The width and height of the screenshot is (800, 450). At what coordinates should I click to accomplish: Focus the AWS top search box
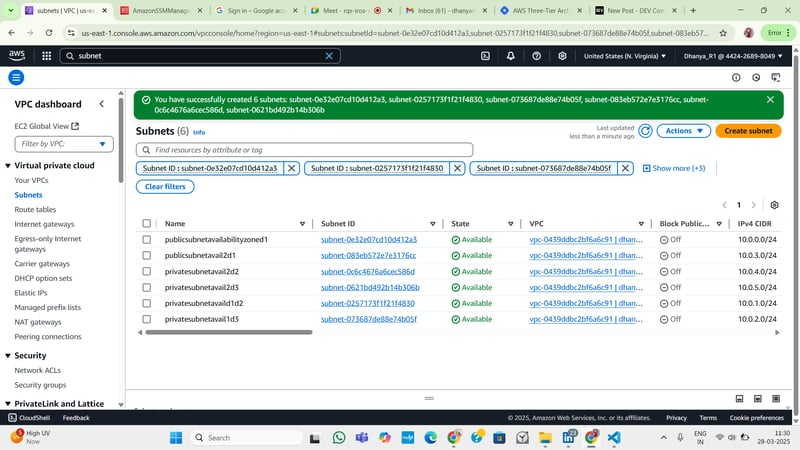pos(200,56)
